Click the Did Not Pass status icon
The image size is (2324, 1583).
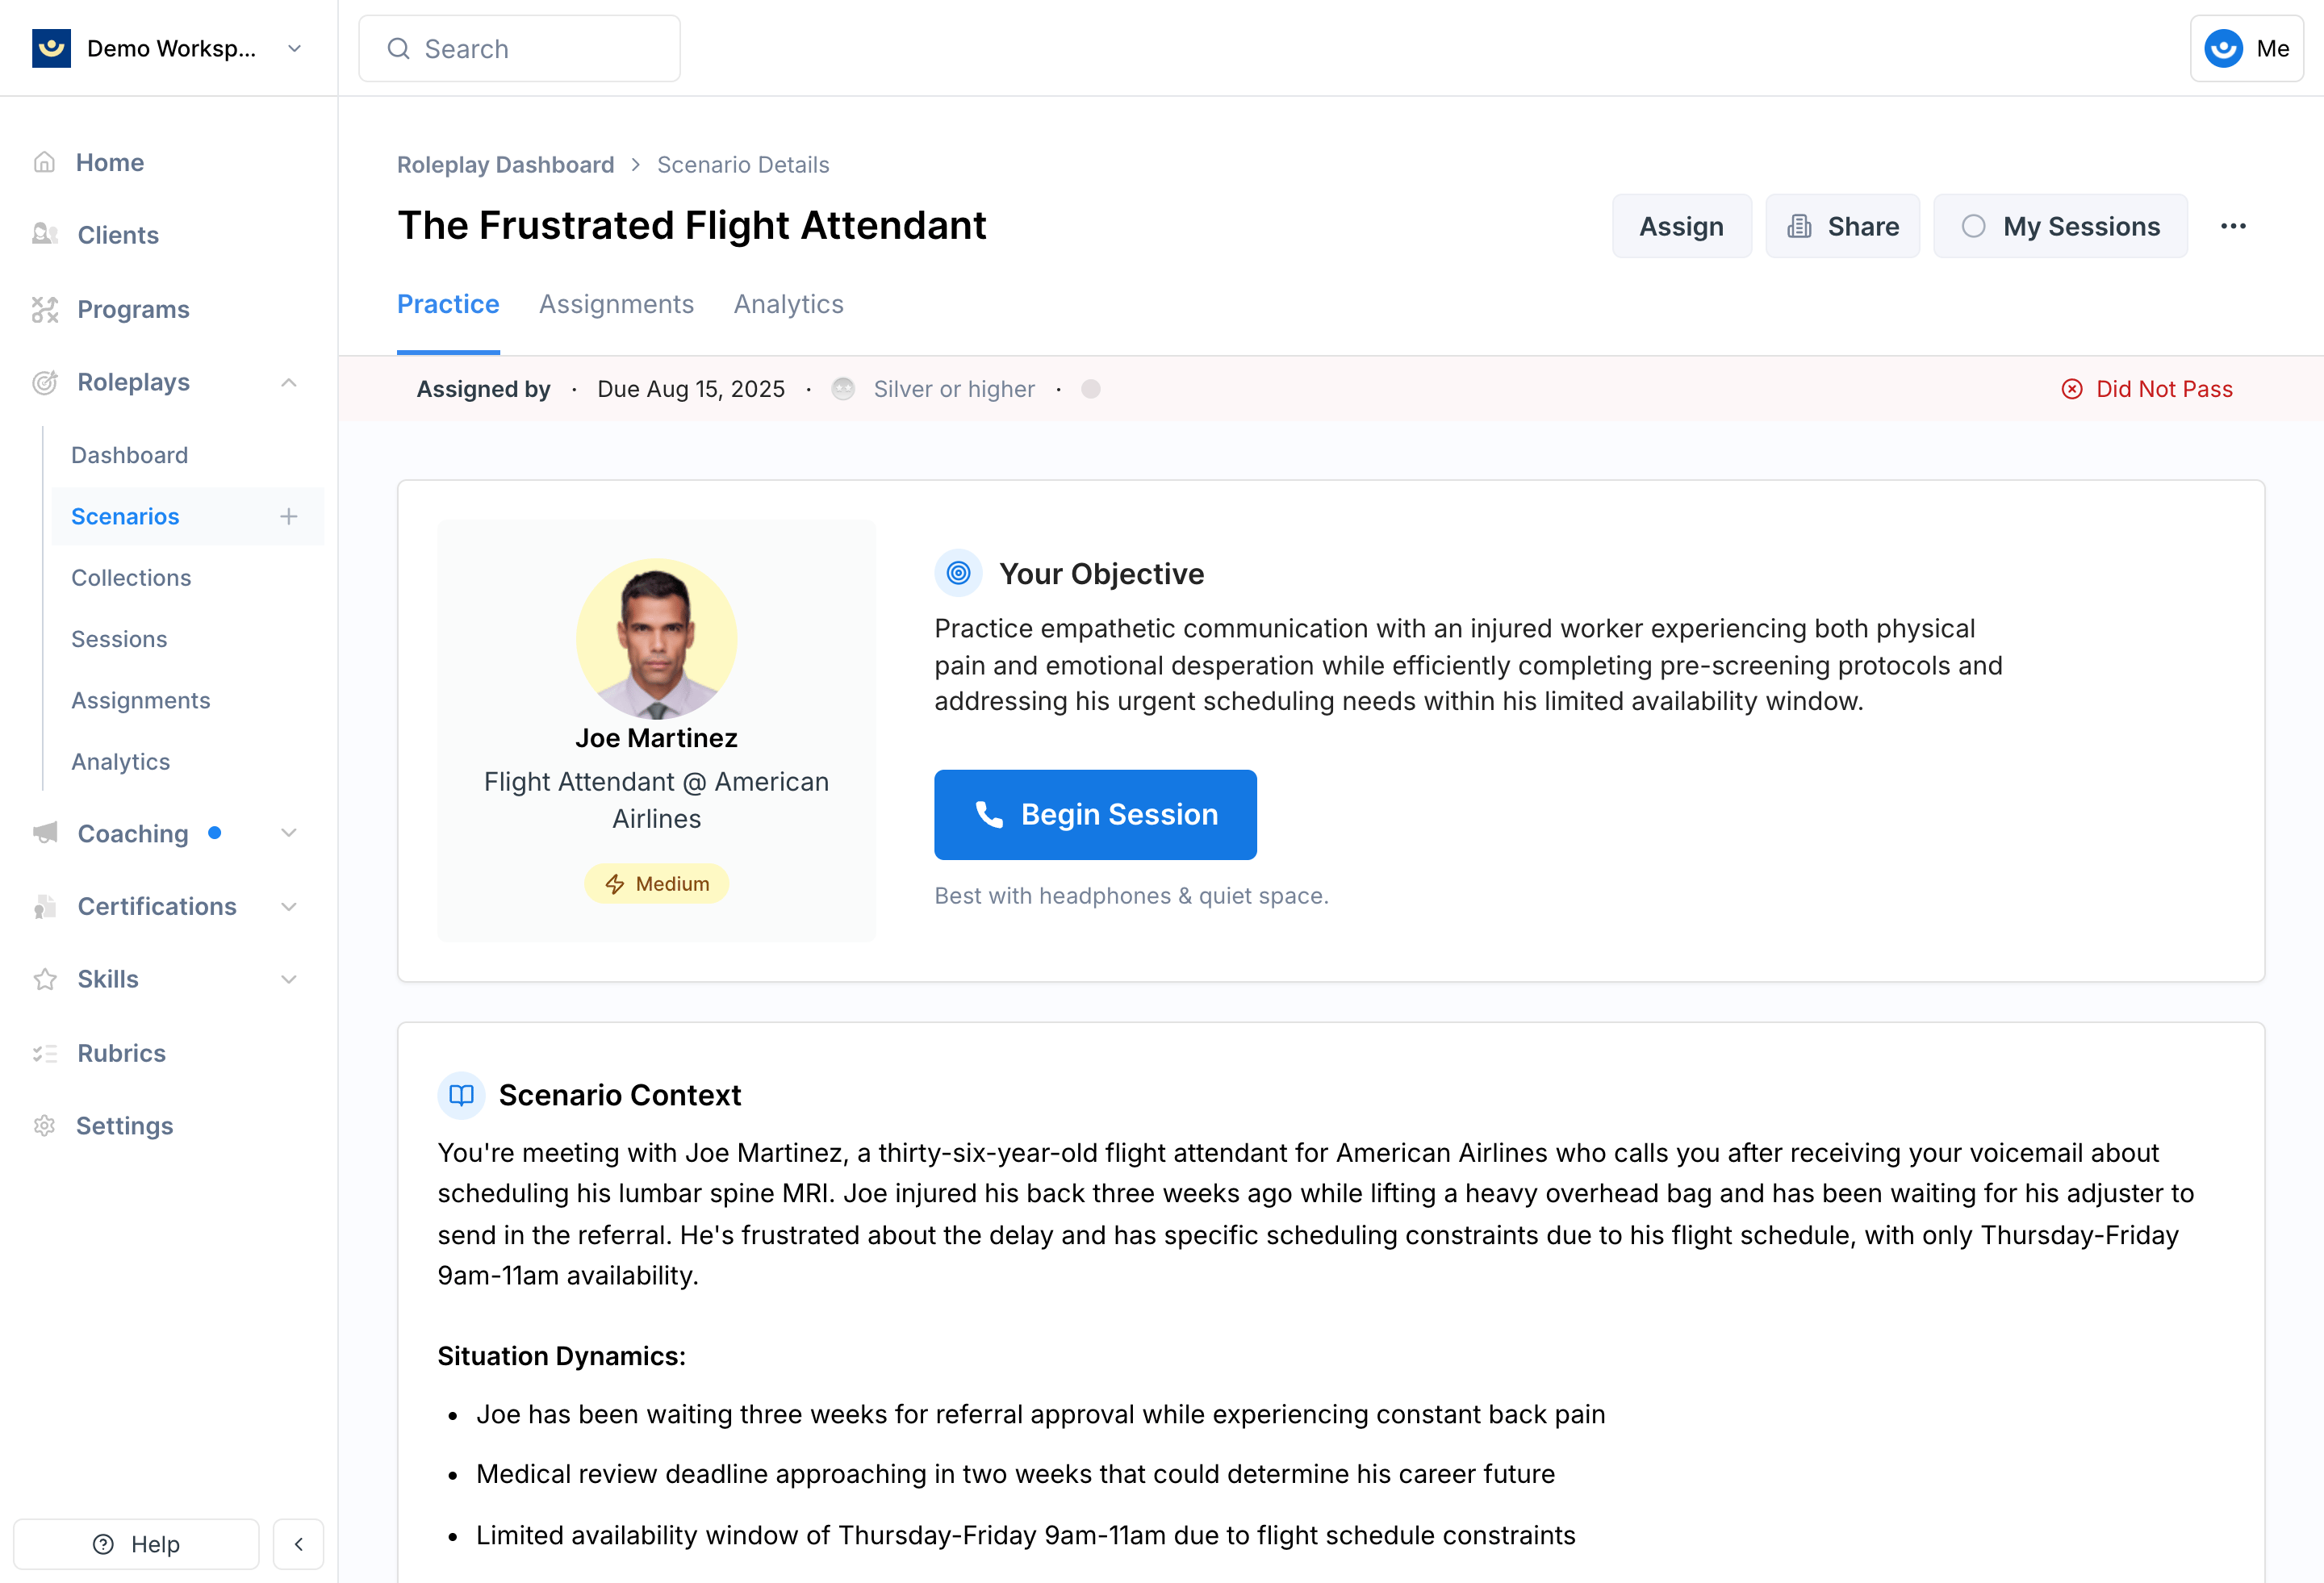point(2072,389)
